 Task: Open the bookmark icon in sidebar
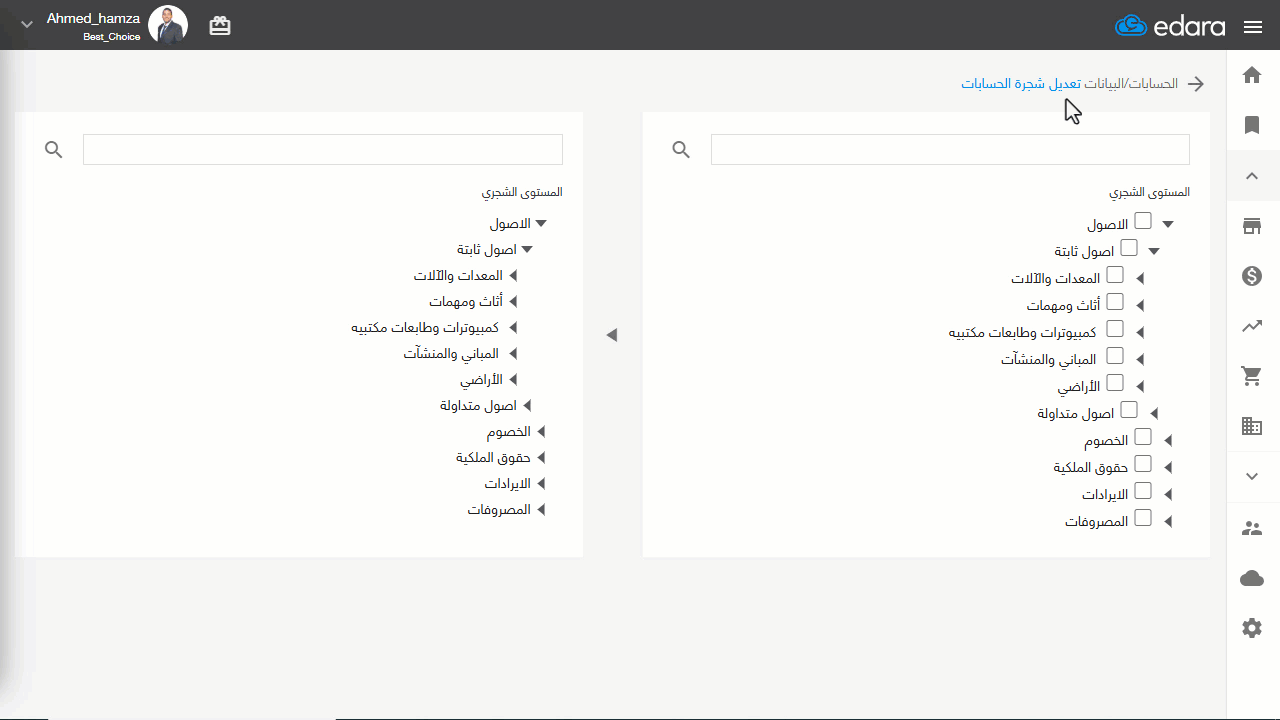[x=1252, y=125]
